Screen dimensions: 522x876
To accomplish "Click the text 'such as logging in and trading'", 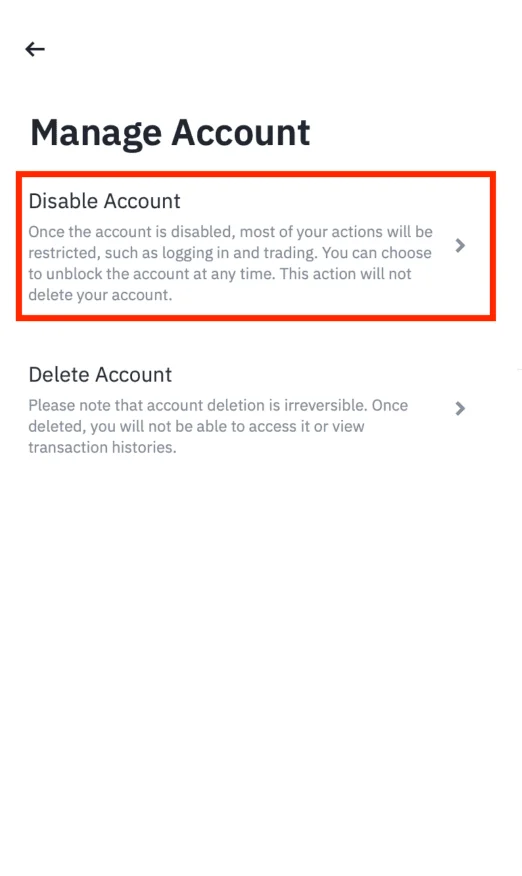I will (x=211, y=253).
